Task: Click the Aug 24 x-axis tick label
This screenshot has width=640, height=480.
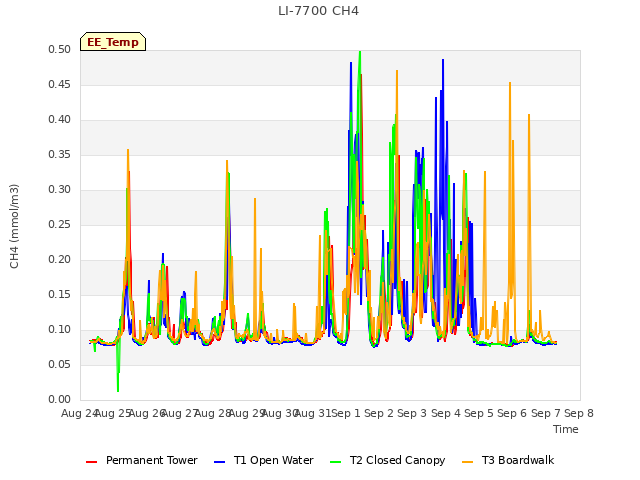Action: pyautogui.click(x=79, y=413)
